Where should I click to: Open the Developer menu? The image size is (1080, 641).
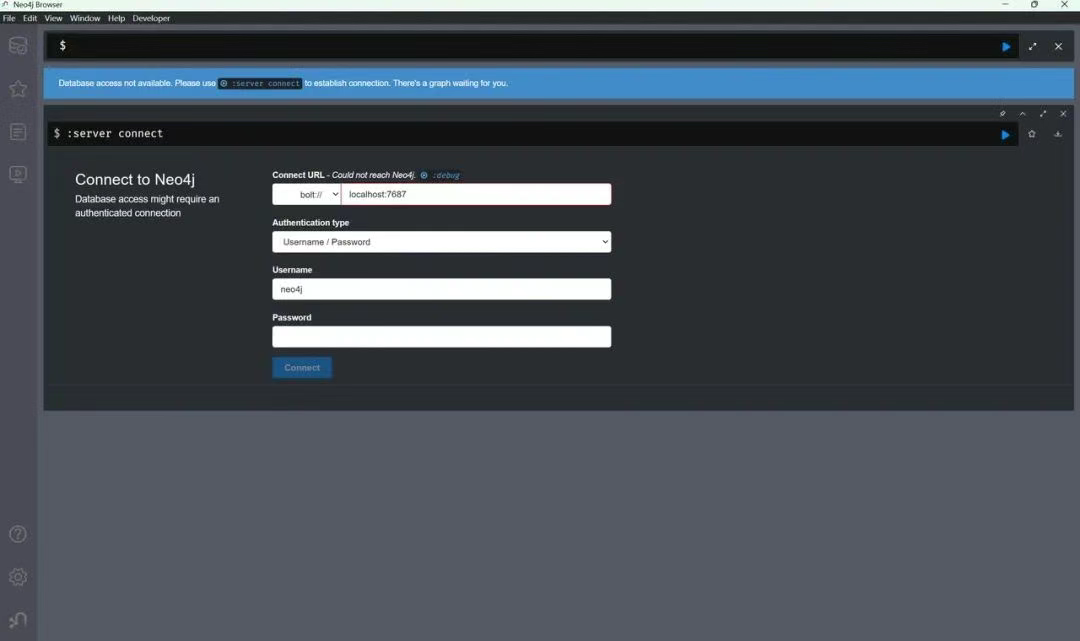click(151, 19)
